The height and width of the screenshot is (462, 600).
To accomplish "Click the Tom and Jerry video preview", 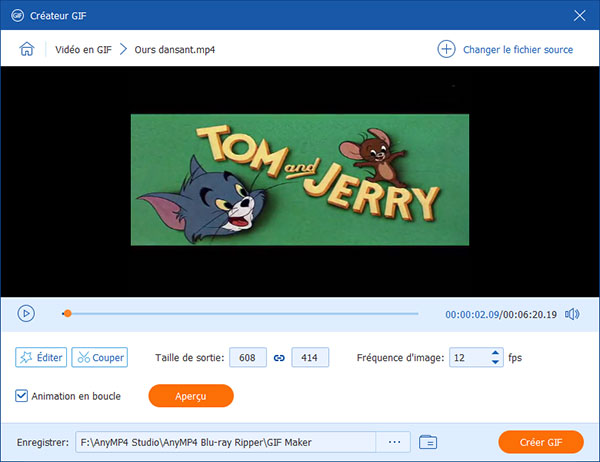I will coord(300,180).
